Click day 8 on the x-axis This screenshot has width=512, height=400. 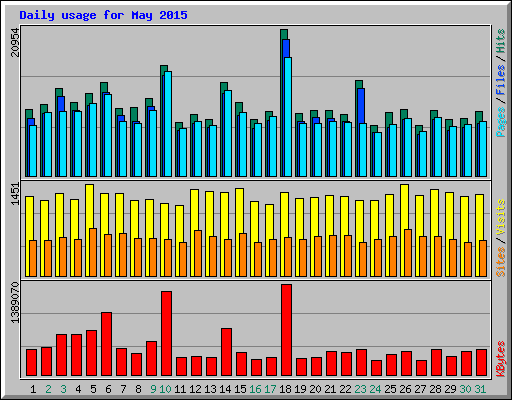point(138,389)
